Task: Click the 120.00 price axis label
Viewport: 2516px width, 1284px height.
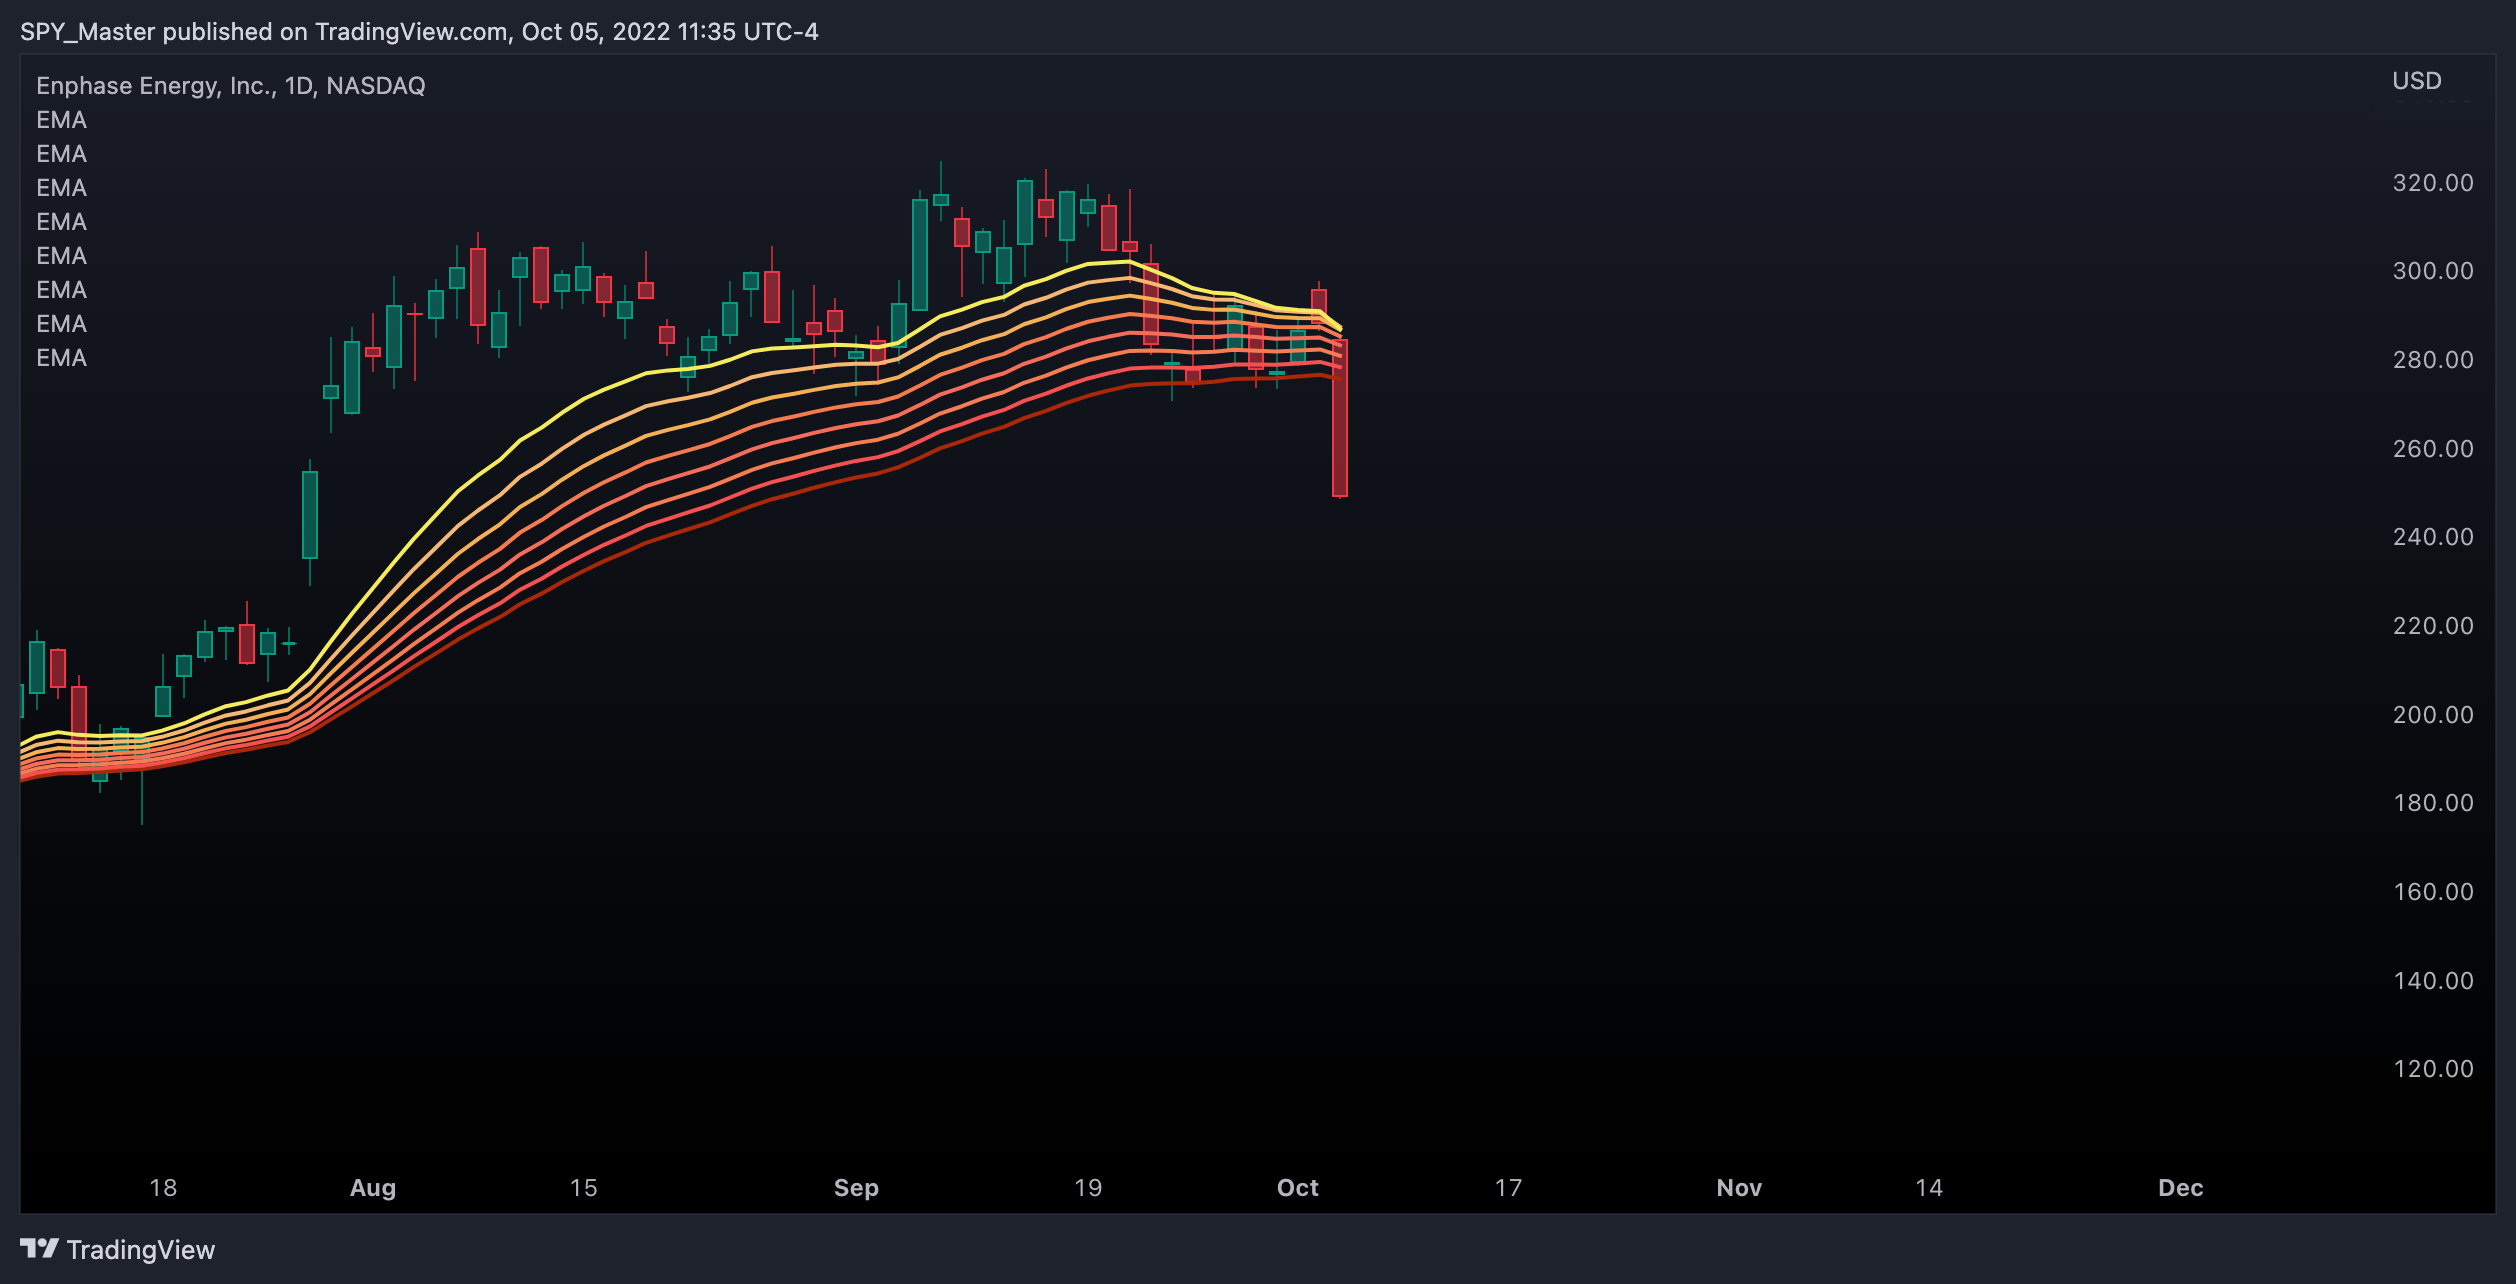Action: 2433,1069
